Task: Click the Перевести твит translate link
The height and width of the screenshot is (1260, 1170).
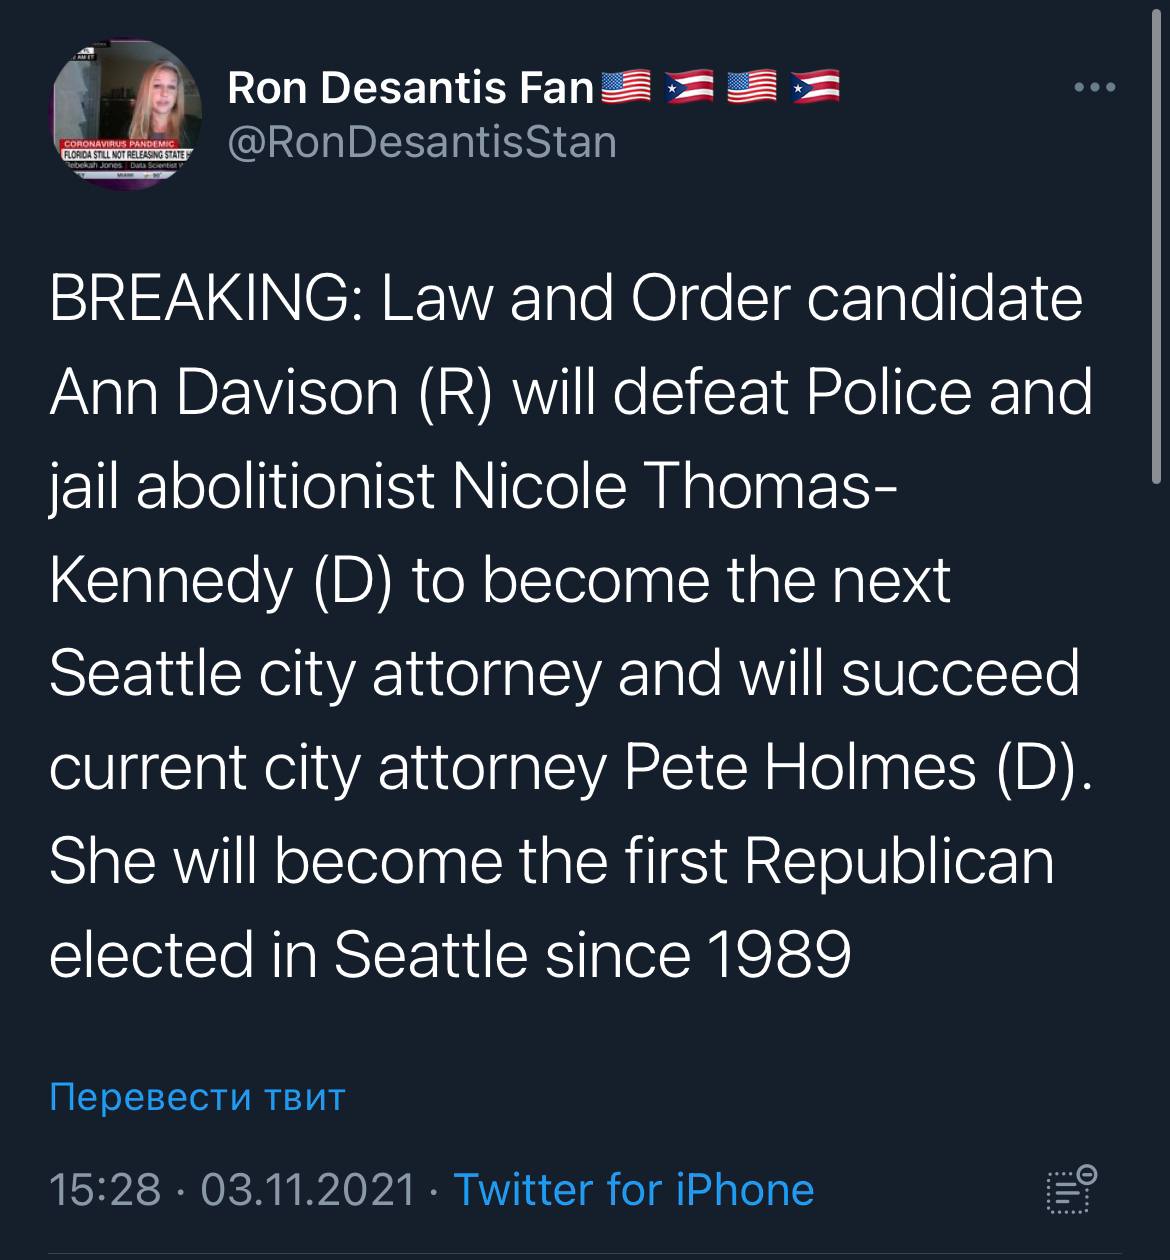Action: 197,1097
